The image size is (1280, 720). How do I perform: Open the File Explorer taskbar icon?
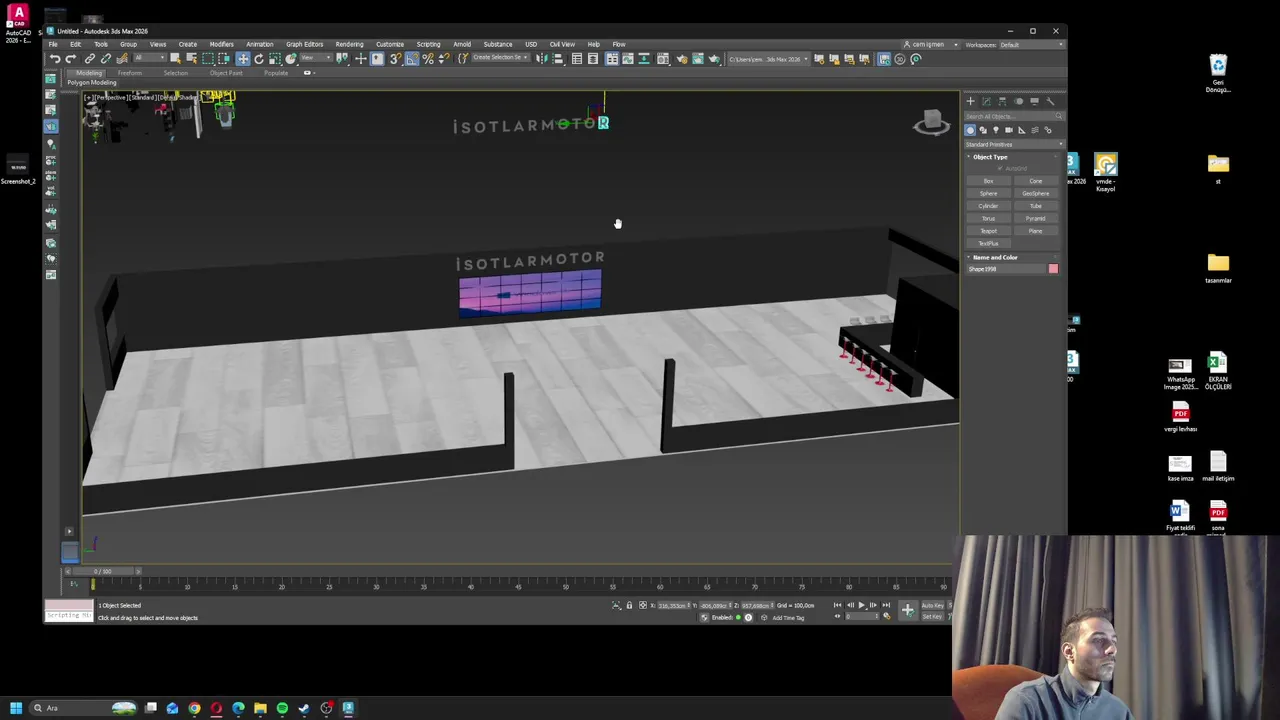click(x=260, y=708)
